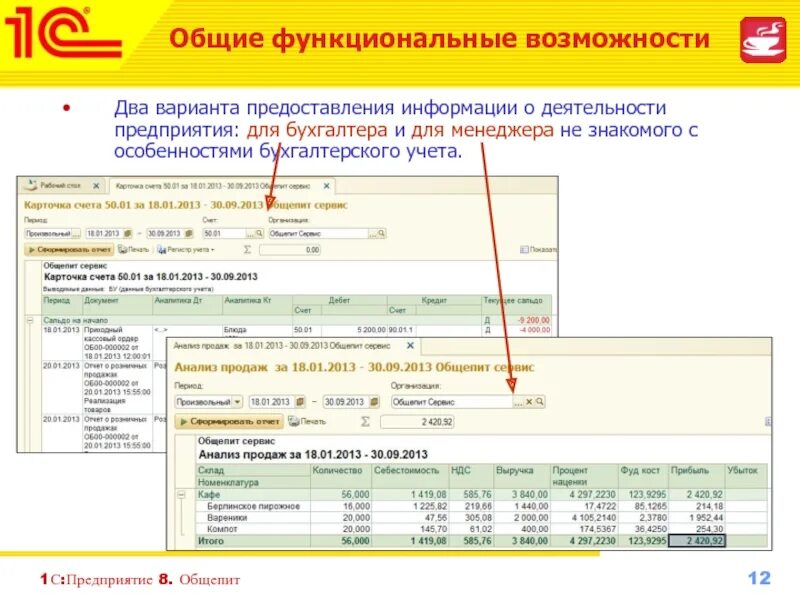The height and width of the screenshot is (600, 800).
Task: Click Аналитика Кт cell Блюда
Action: coord(235,330)
